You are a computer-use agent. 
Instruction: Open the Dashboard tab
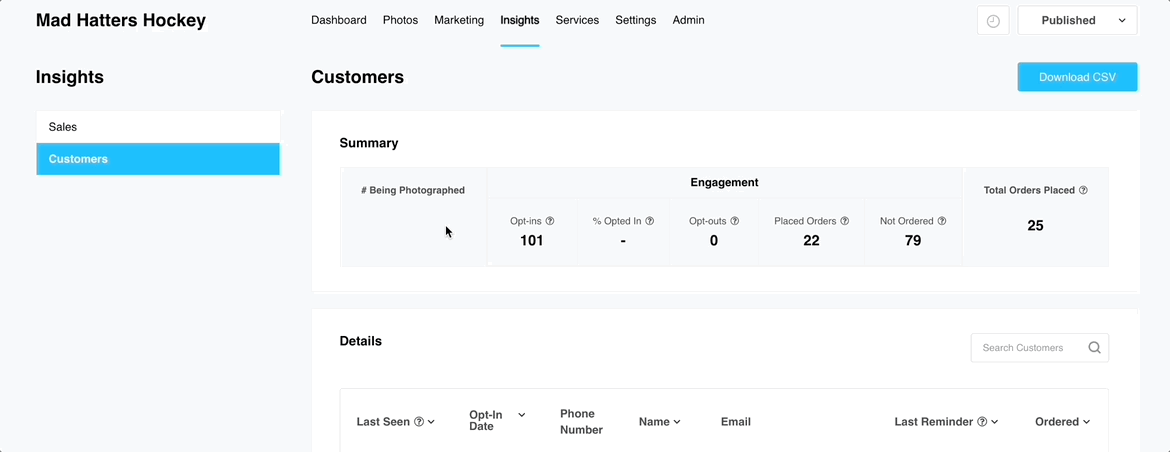point(339,20)
